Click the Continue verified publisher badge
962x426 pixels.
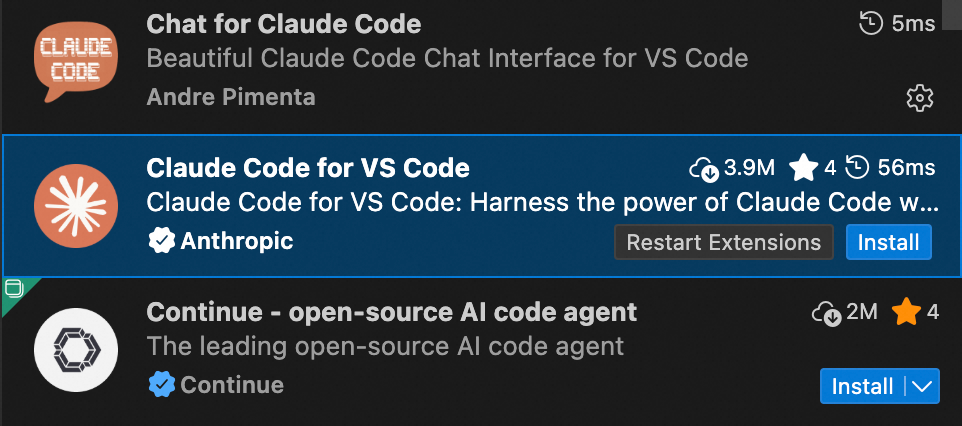coord(160,385)
